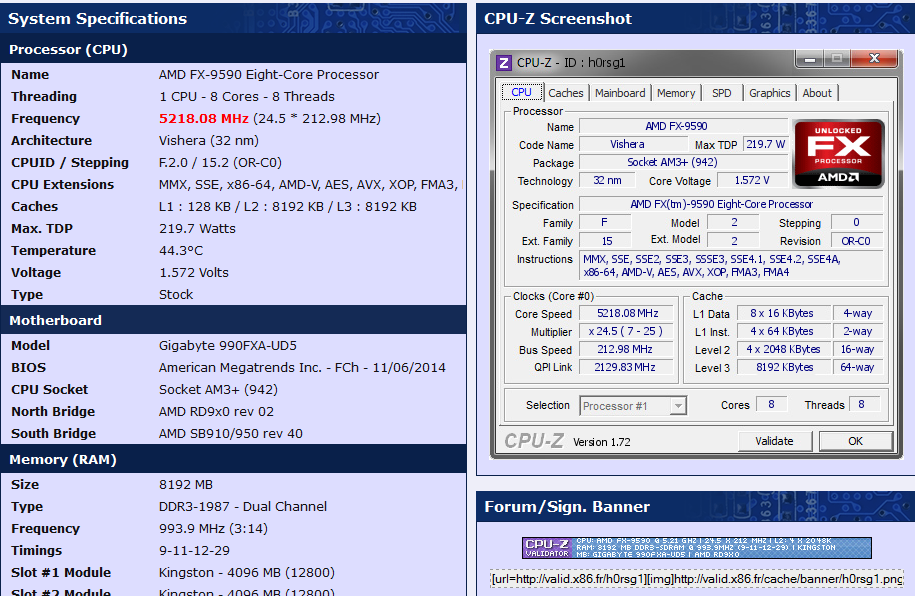
Task: Click the CPU-Z Validator forum banner image
Action: (697, 548)
